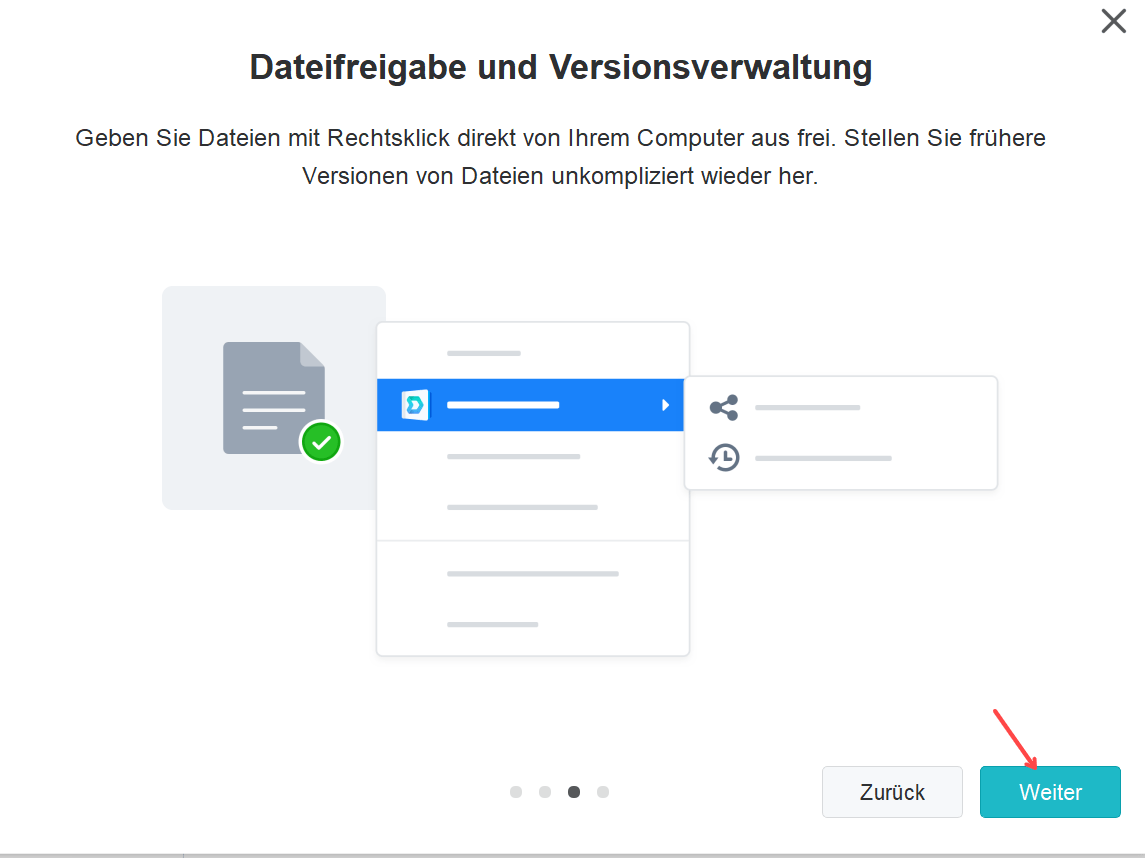Click the active third pagination dot

click(574, 792)
